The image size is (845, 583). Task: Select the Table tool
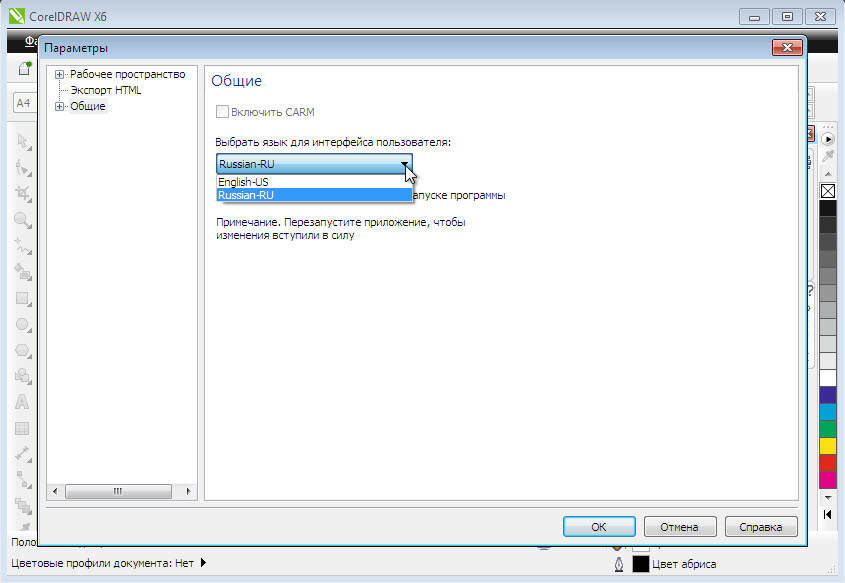click(x=21, y=428)
